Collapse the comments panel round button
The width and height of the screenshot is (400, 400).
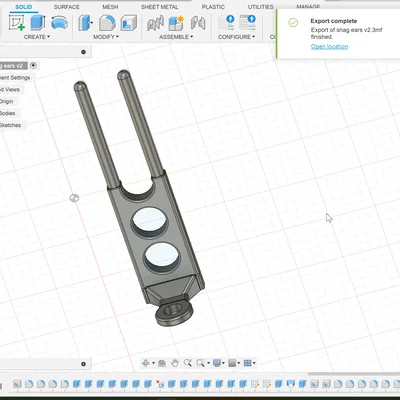[x=83, y=364]
